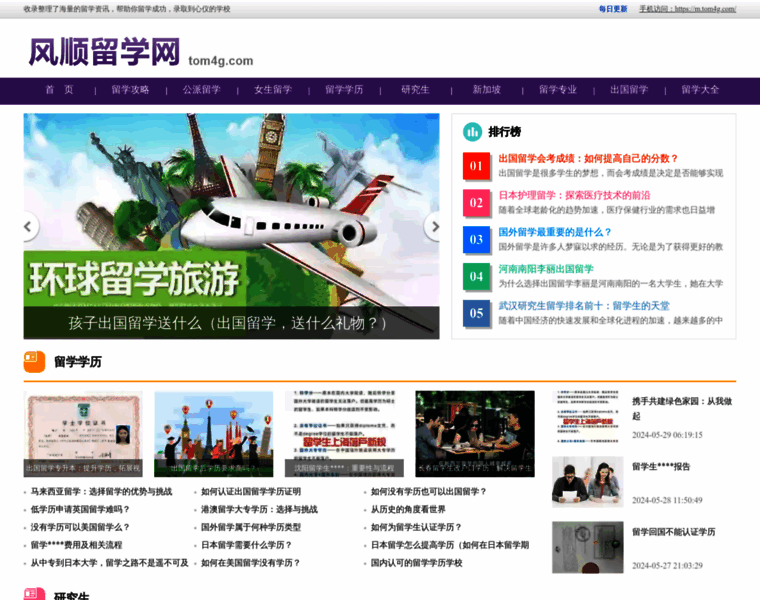
Task: Open the 每日更新 link at top right
Action: click(x=613, y=8)
